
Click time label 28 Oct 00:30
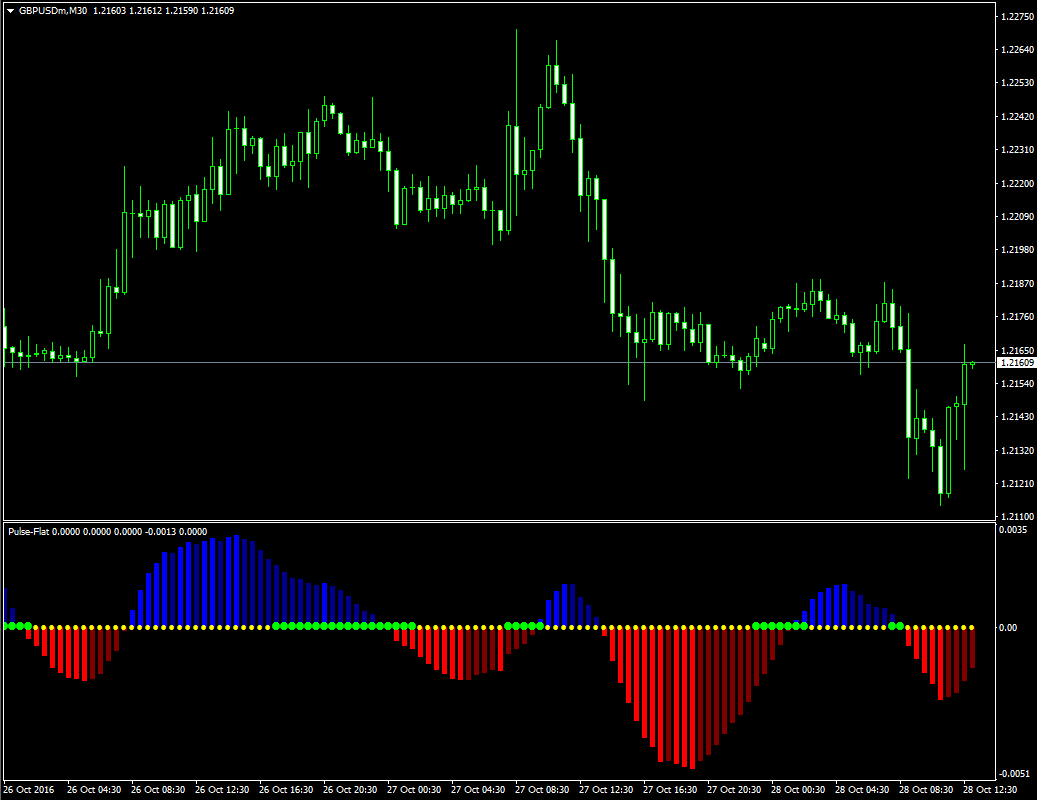pos(798,789)
